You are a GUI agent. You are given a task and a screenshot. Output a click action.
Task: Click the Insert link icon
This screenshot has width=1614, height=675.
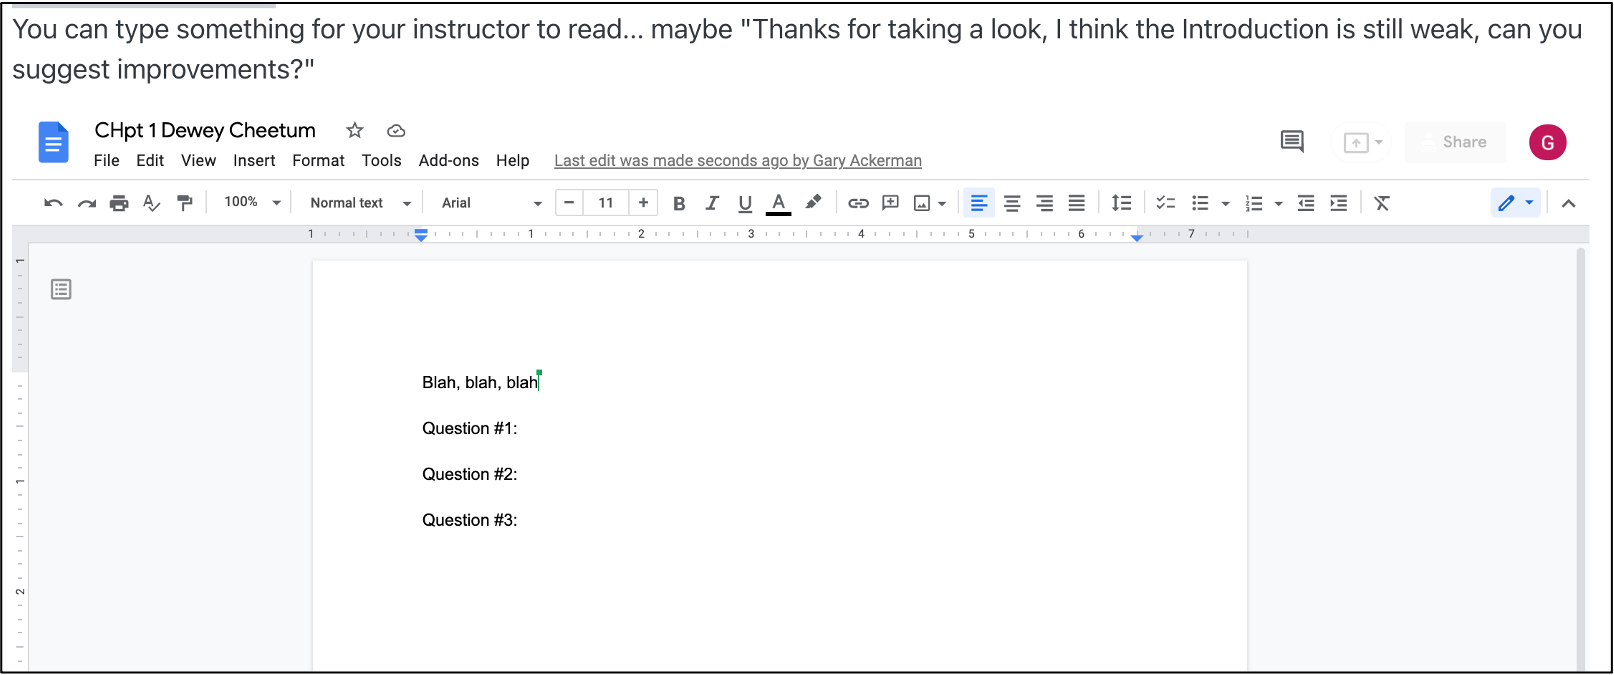pos(858,203)
